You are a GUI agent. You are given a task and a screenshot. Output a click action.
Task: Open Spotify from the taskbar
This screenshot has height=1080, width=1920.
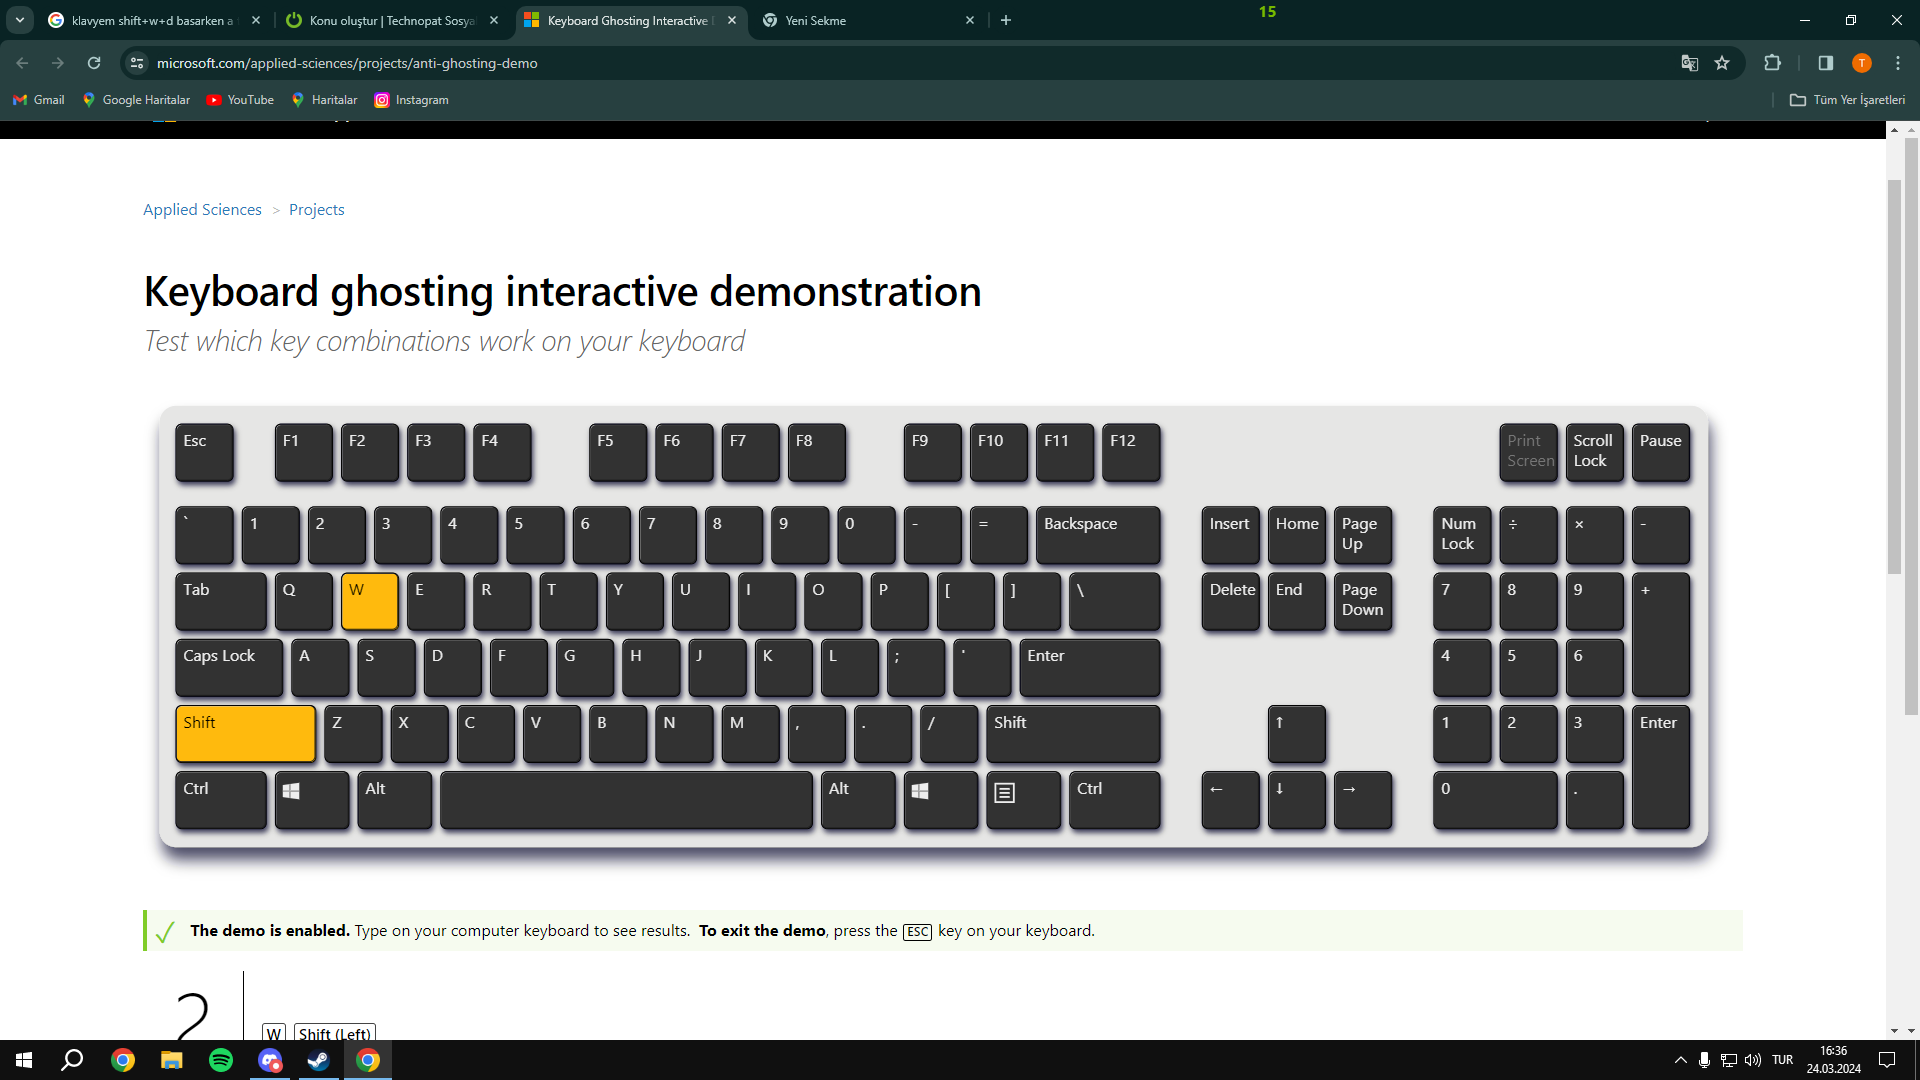221,1060
